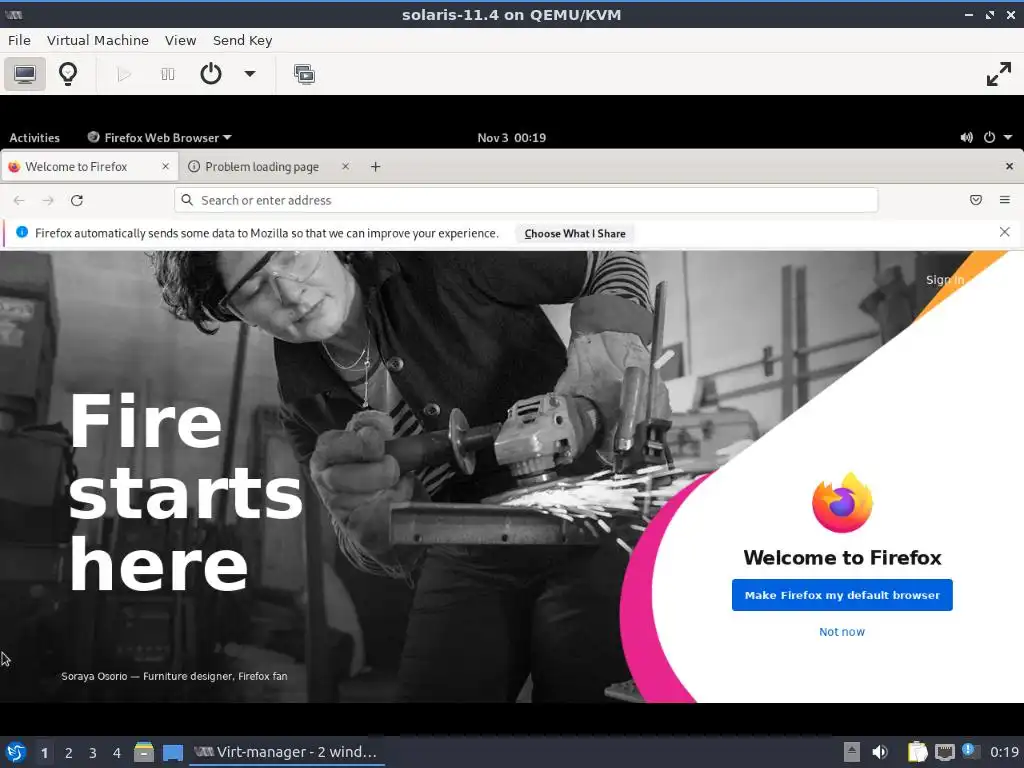Open the Firefox hamburger menu

tap(1004, 200)
